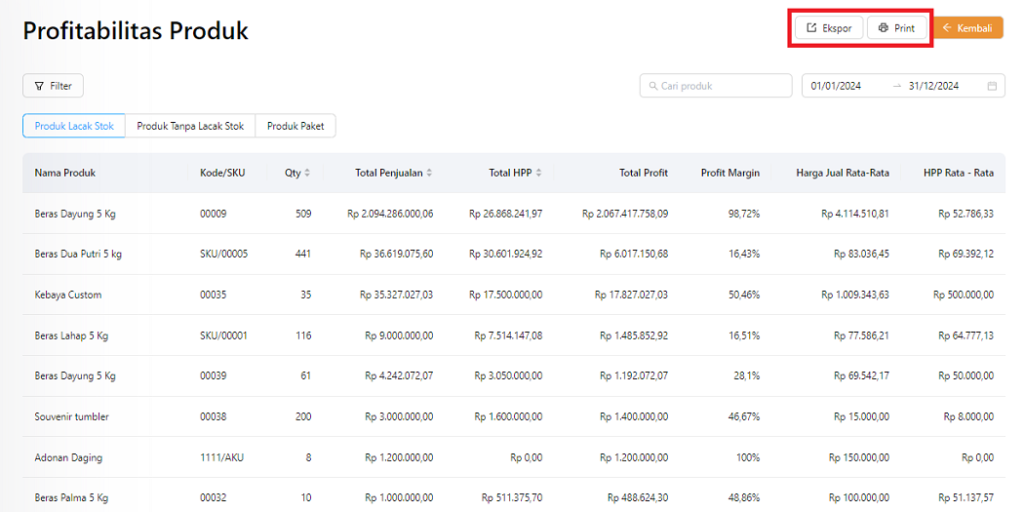Click the Filter funnel icon
The image size is (1024, 512).
tap(39, 86)
